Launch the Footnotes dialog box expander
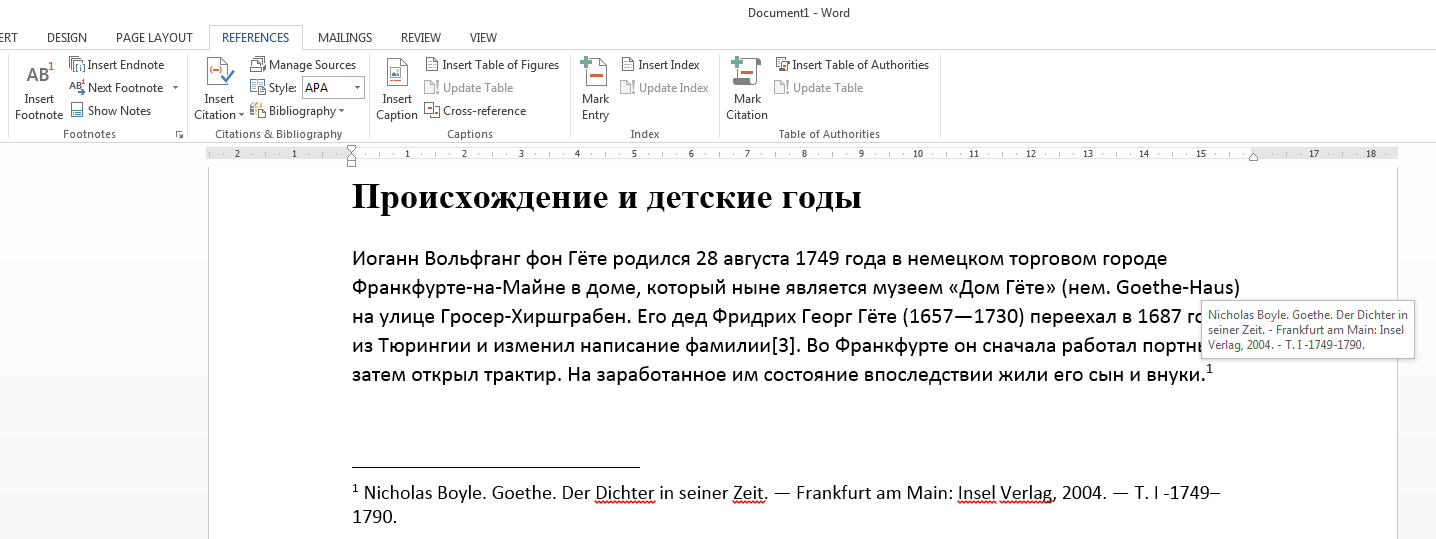This screenshot has height=539, width=1436. 180,134
